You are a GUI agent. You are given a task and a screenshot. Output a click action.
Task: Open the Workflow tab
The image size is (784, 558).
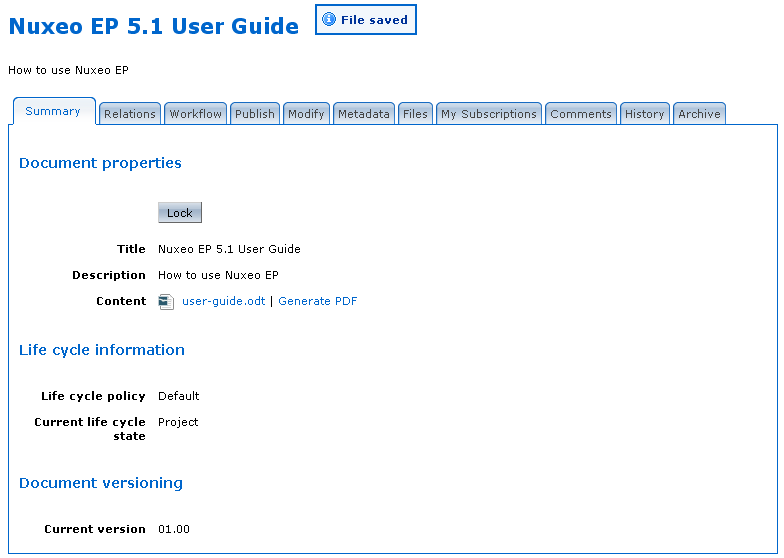click(x=196, y=114)
